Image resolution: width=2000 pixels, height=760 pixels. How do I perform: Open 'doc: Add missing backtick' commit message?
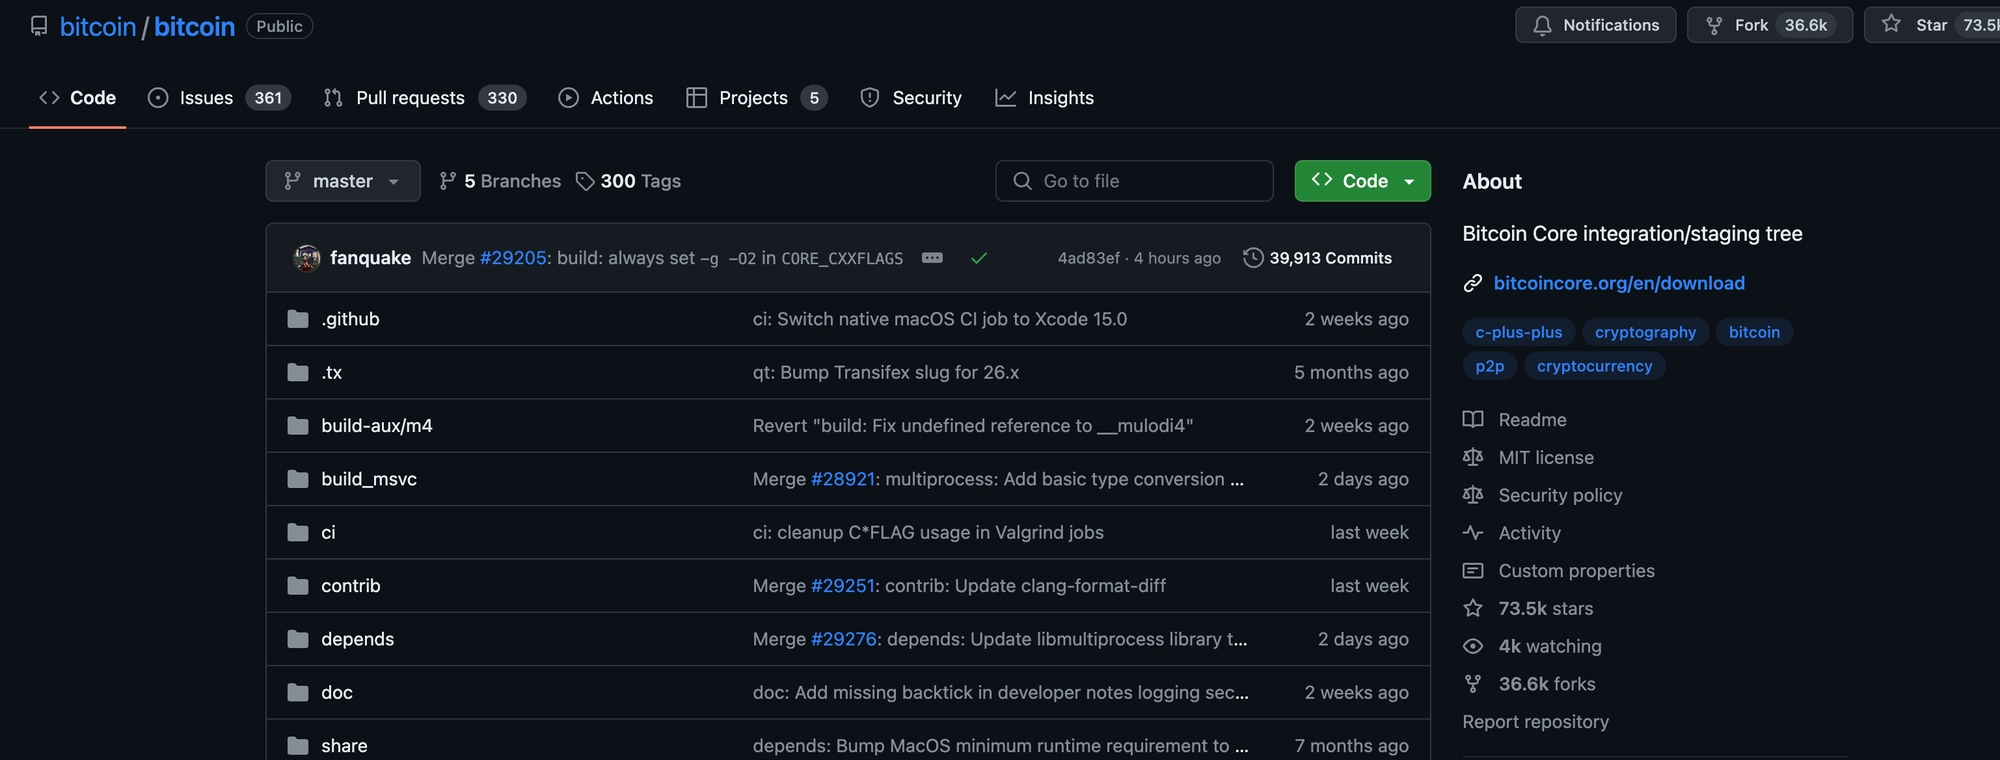(1001, 692)
